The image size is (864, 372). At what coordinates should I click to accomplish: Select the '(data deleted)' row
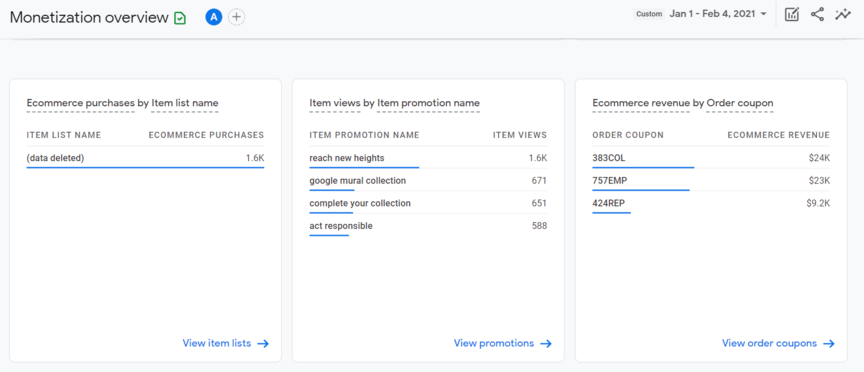pos(145,158)
